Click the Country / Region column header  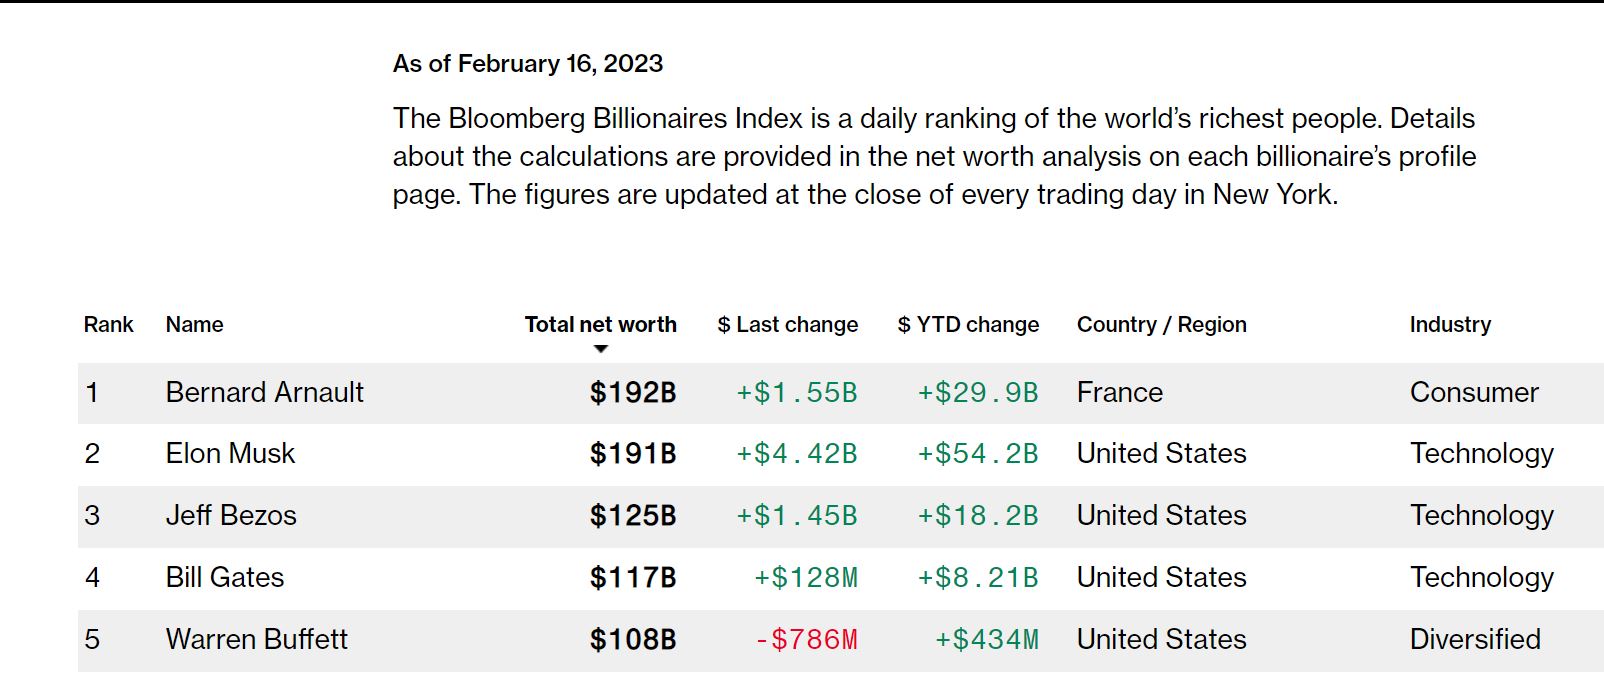tap(1161, 324)
